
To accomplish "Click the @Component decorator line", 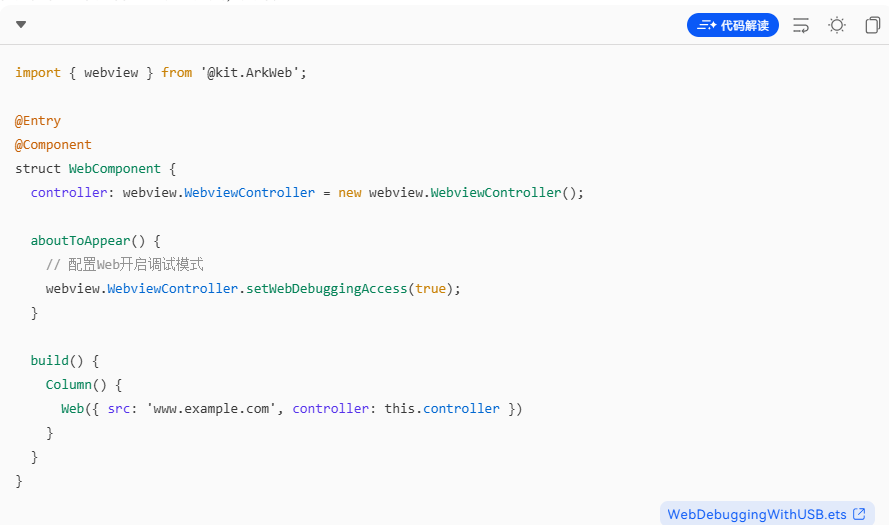I will 53,145.
